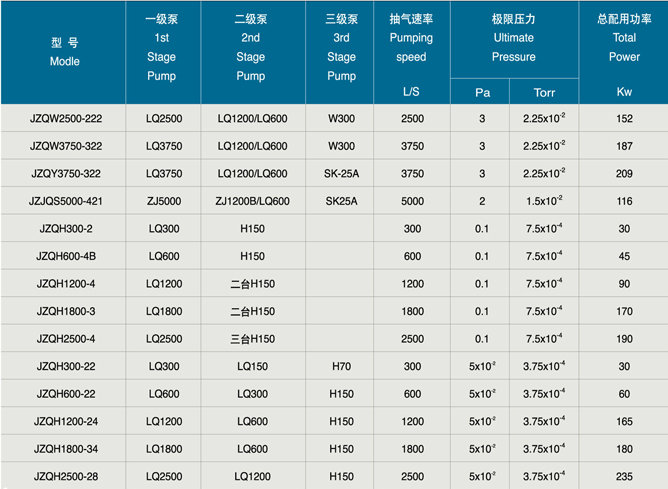This screenshot has width=668, height=489.
Task: Select the Ultimate Pressure header
Action: pos(514,38)
